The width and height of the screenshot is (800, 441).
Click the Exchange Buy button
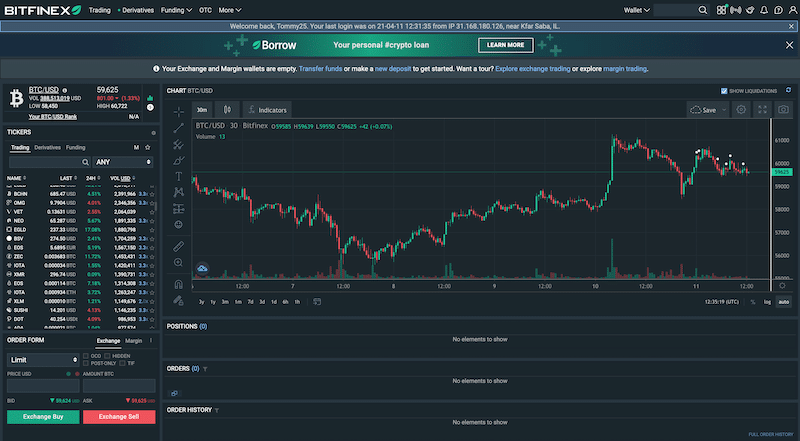[43, 417]
